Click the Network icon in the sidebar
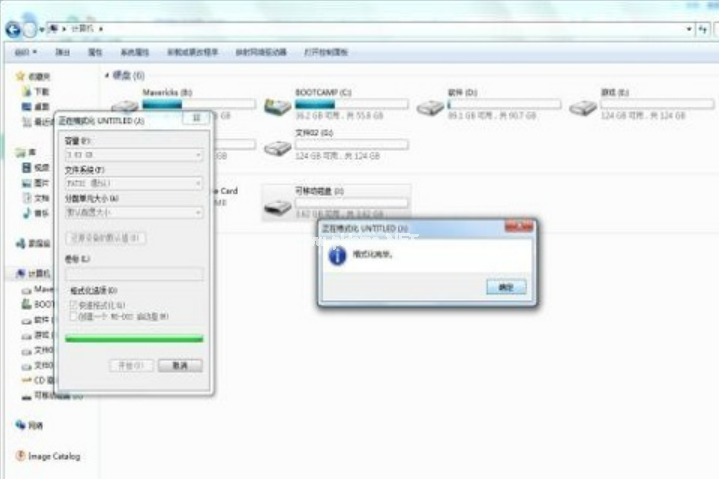 click(x=21, y=424)
